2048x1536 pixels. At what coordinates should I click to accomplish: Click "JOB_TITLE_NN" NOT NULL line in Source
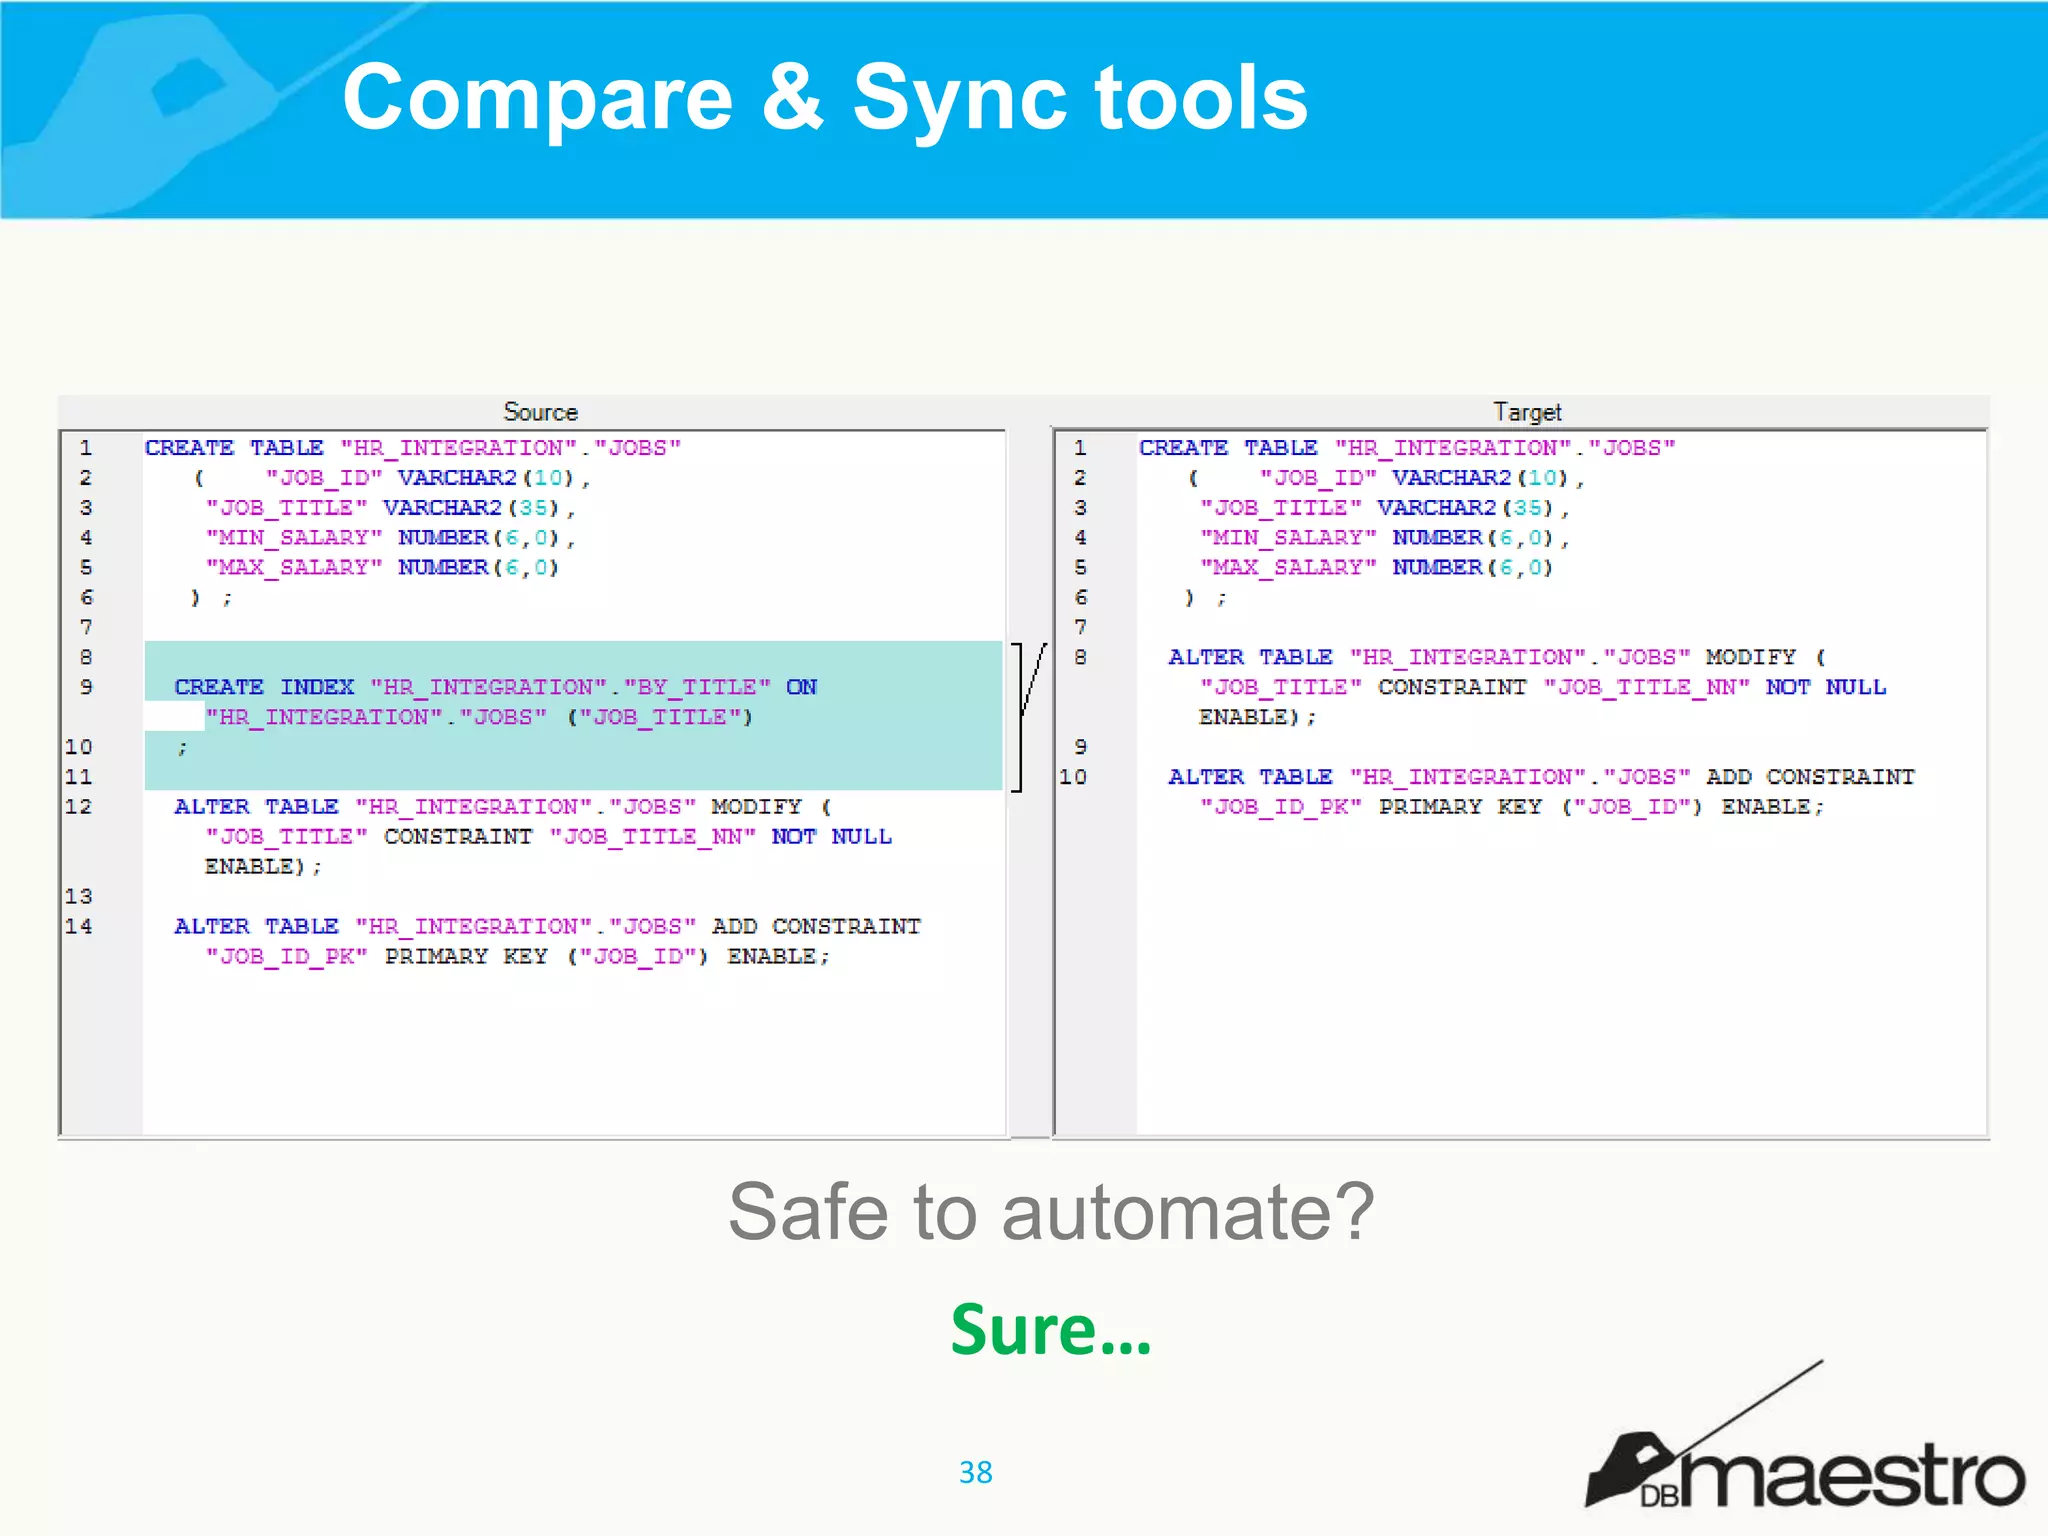(548, 837)
